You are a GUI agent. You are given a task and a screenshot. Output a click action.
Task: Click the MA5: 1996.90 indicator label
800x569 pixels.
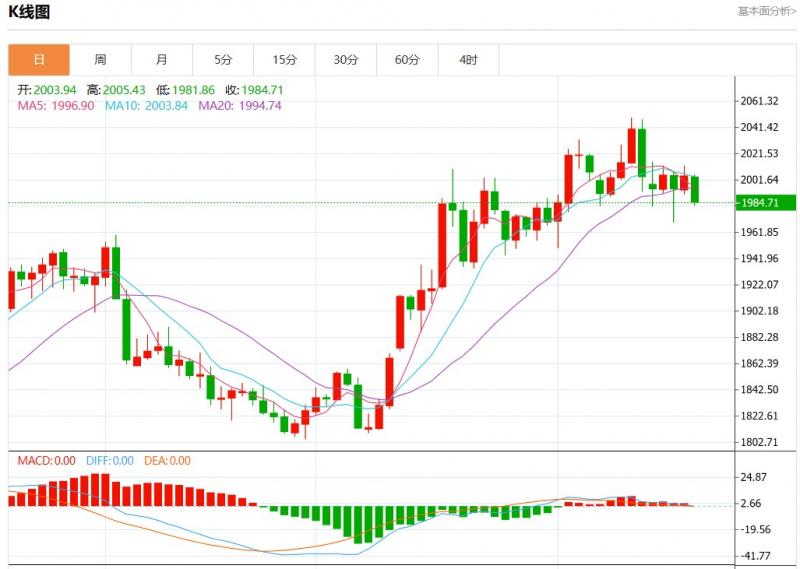pos(56,105)
